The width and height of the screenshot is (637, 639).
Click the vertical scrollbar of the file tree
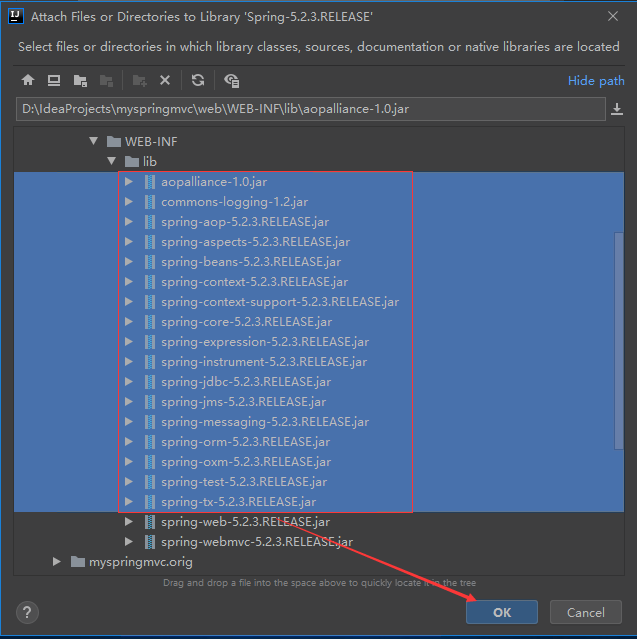[619, 341]
